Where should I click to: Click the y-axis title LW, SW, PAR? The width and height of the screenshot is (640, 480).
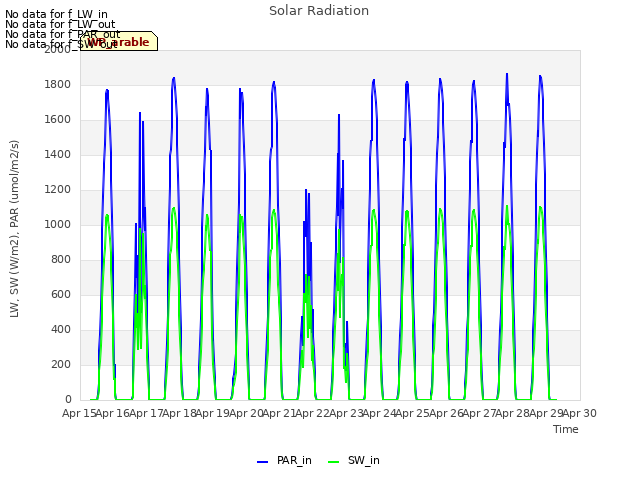point(14,229)
